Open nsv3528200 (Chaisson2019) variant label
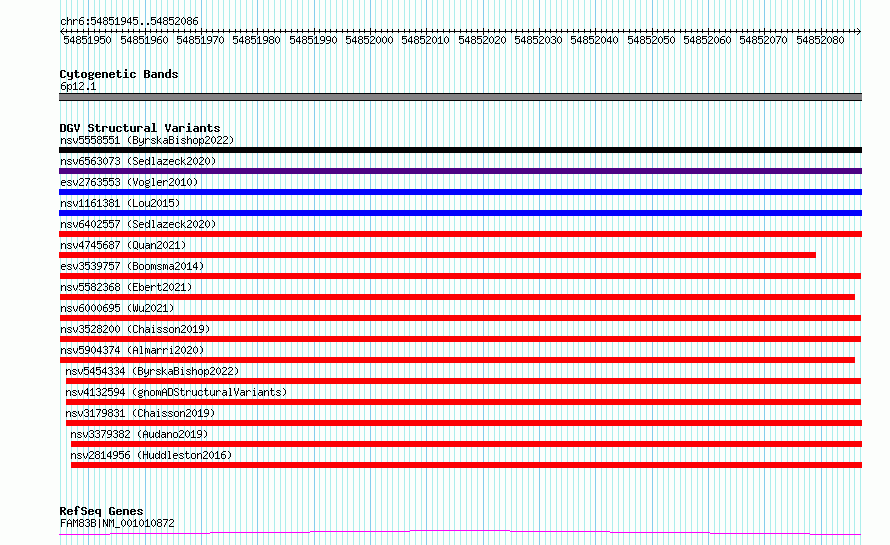890x545 pixels. click(x=135, y=329)
